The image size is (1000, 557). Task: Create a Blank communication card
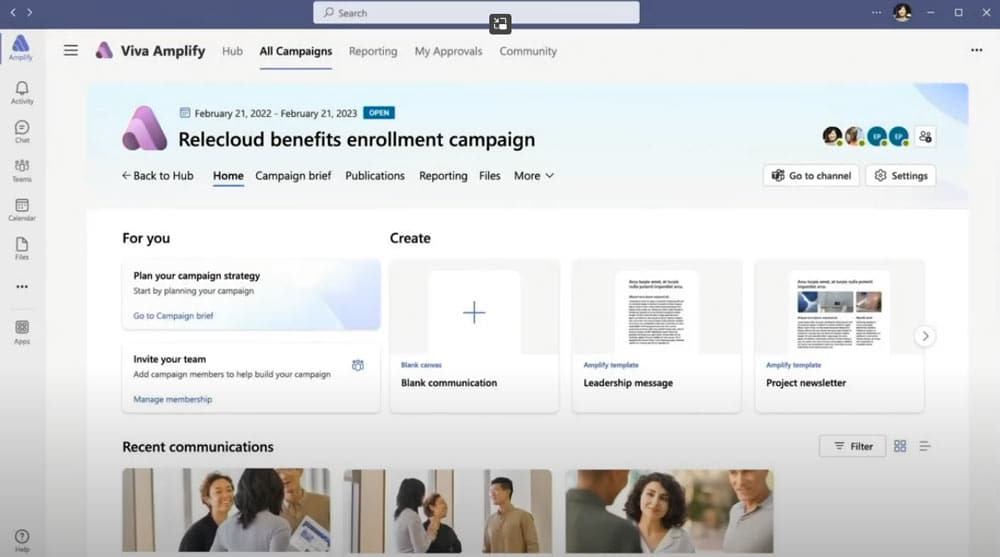[x=474, y=336]
